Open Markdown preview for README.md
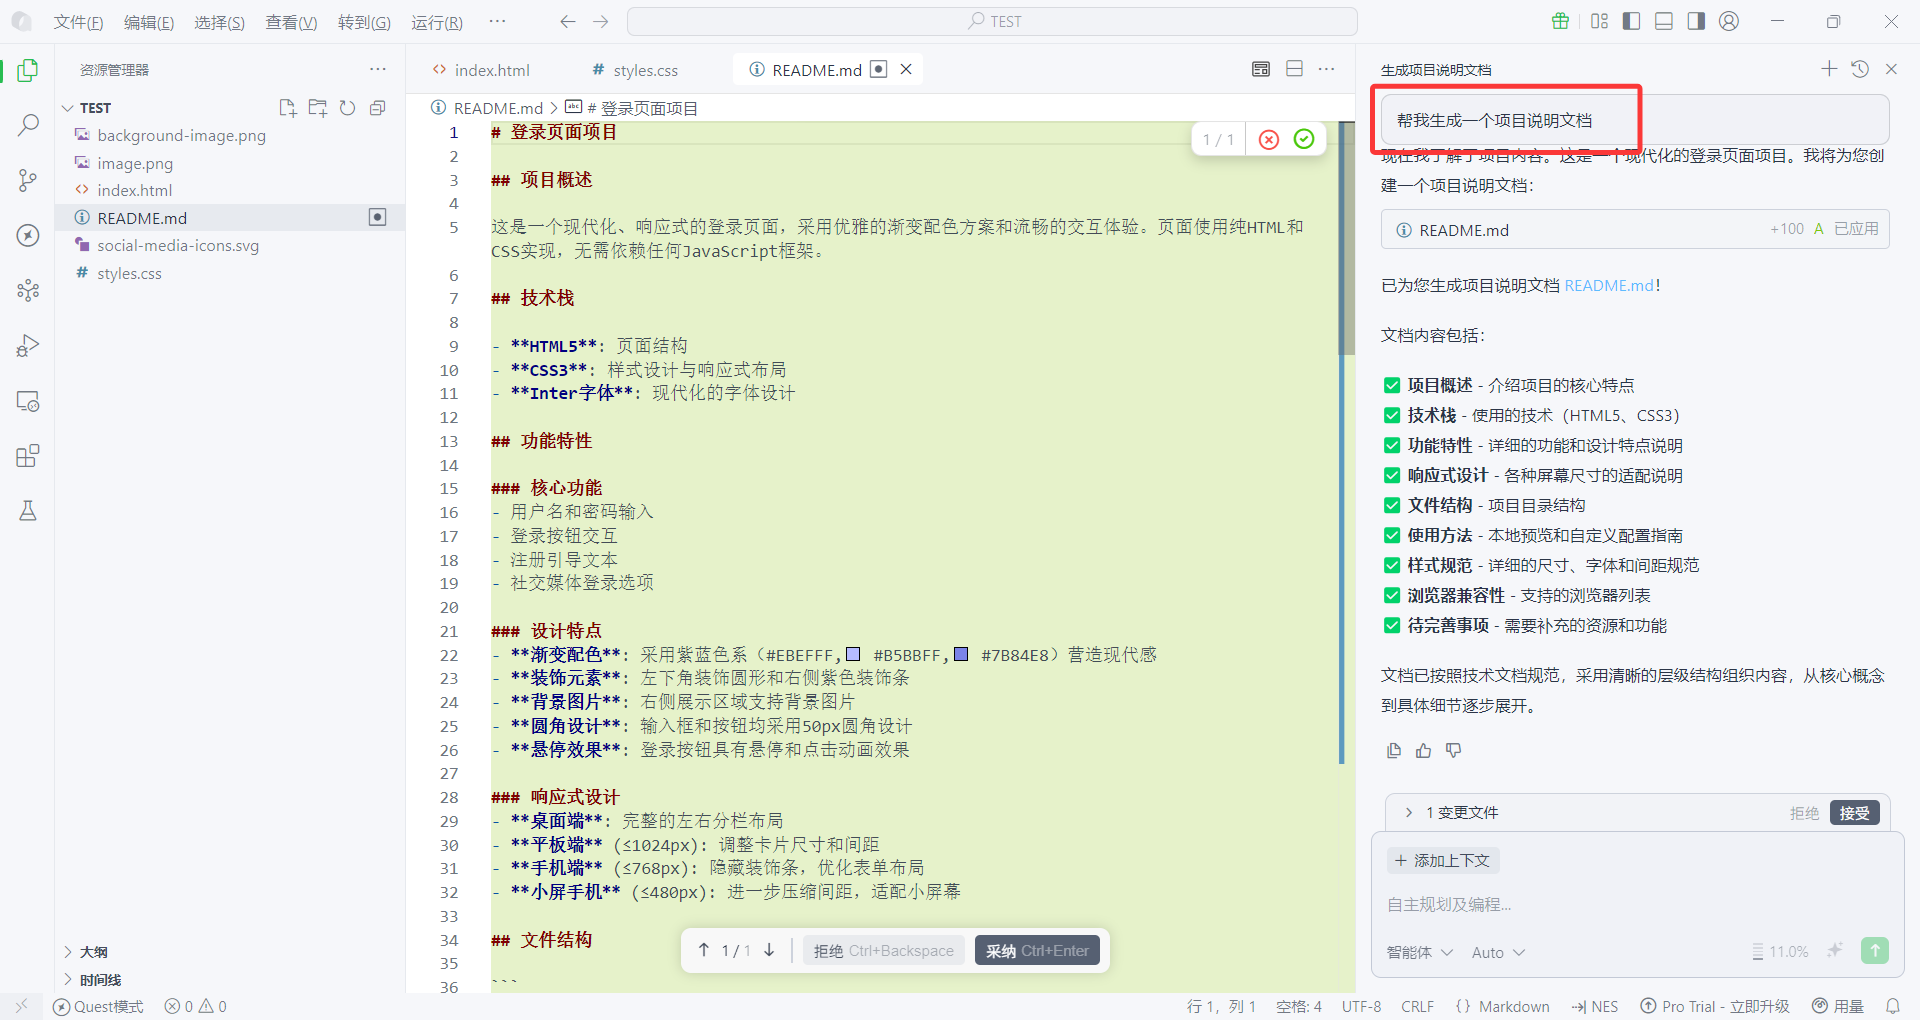The height and width of the screenshot is (1020, 1920). [1260, 69]
